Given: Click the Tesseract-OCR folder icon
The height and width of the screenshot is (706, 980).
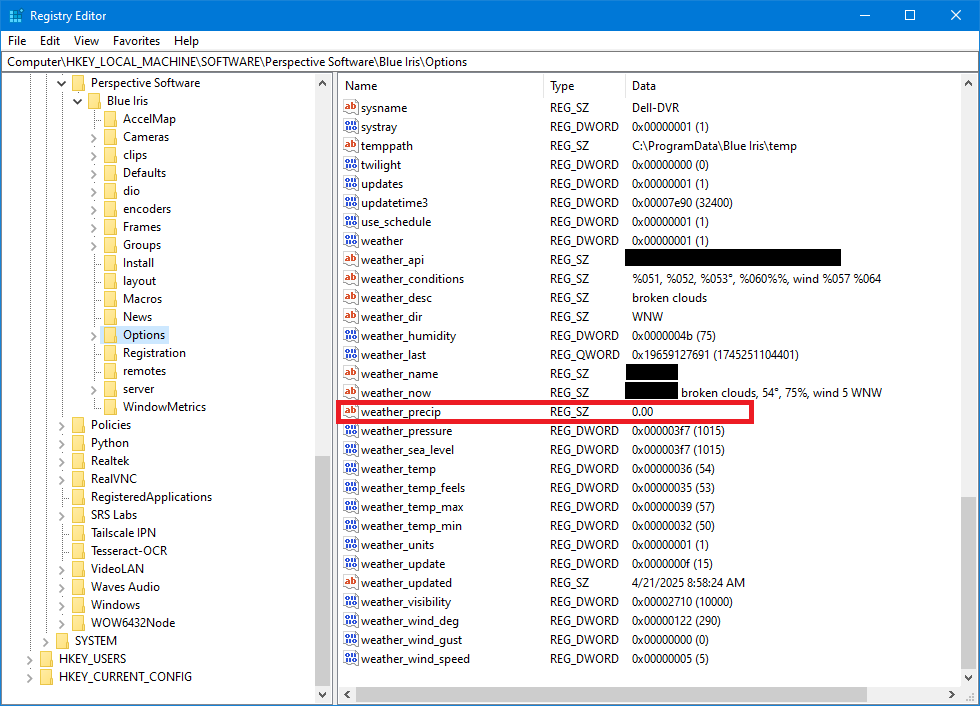Looking at the screenshot, I should (x=78, y=551).
